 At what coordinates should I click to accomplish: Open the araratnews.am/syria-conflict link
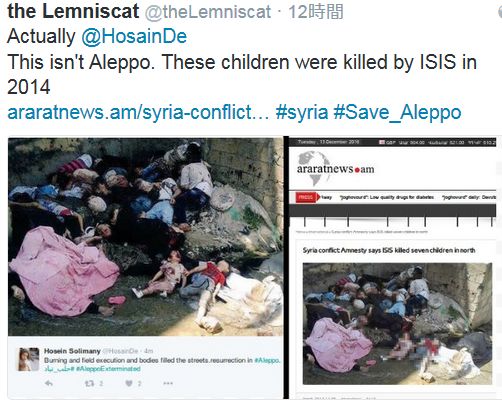[x=138, y=112]
